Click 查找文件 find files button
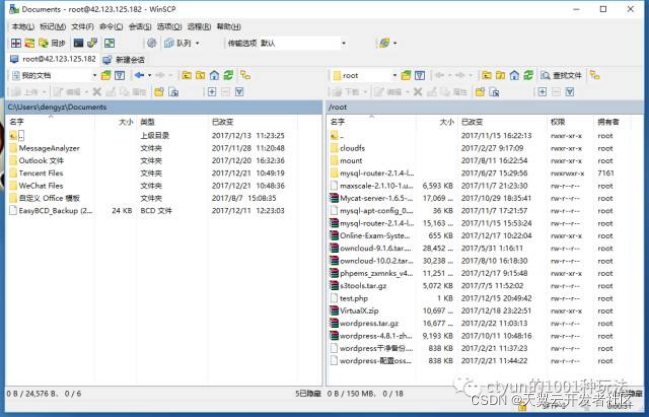The image size is (649, 417). tap(565, 75)
